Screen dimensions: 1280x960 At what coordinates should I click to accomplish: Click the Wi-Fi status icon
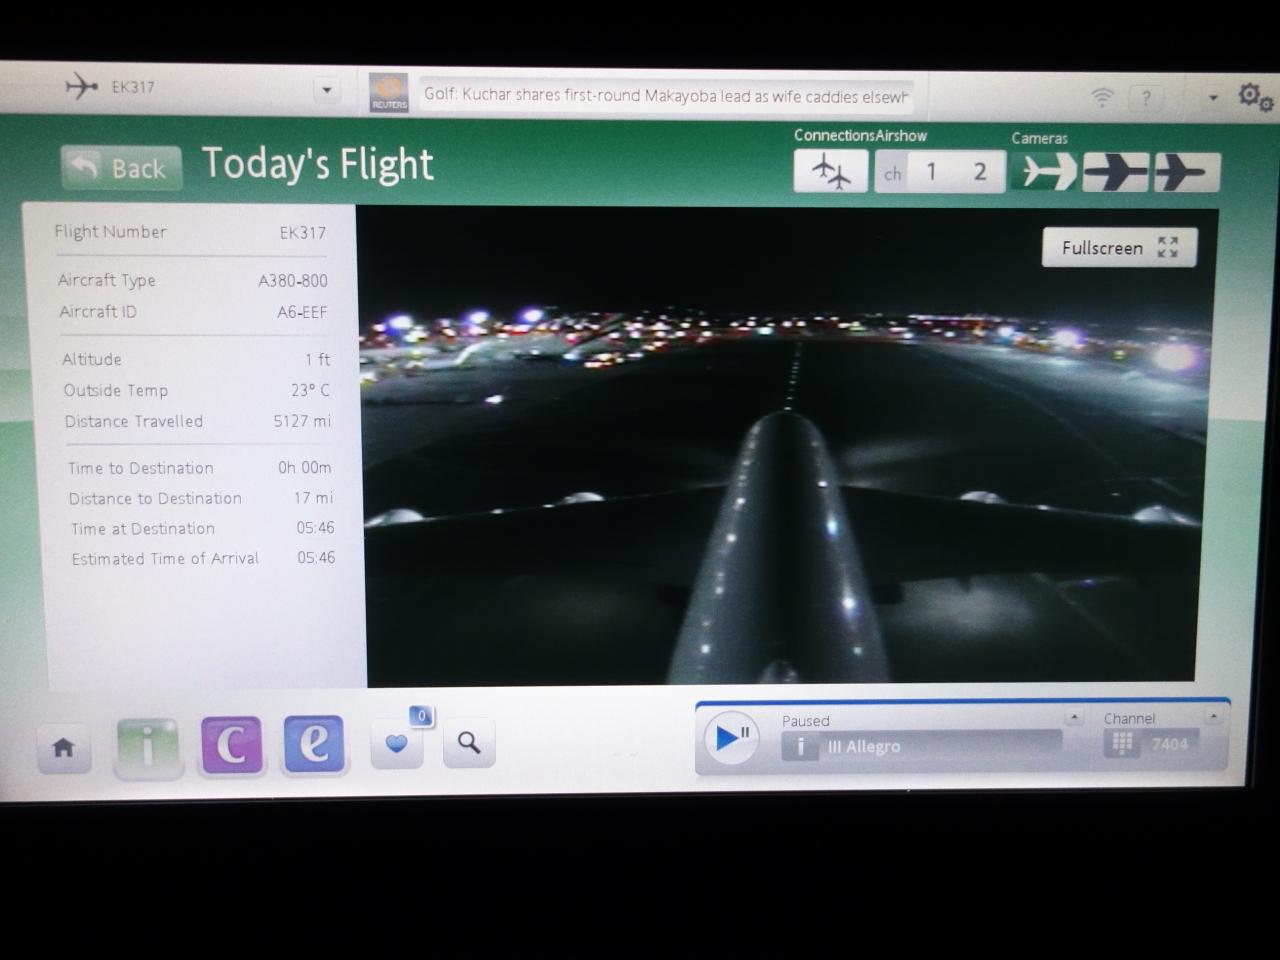pos(1102,97)
